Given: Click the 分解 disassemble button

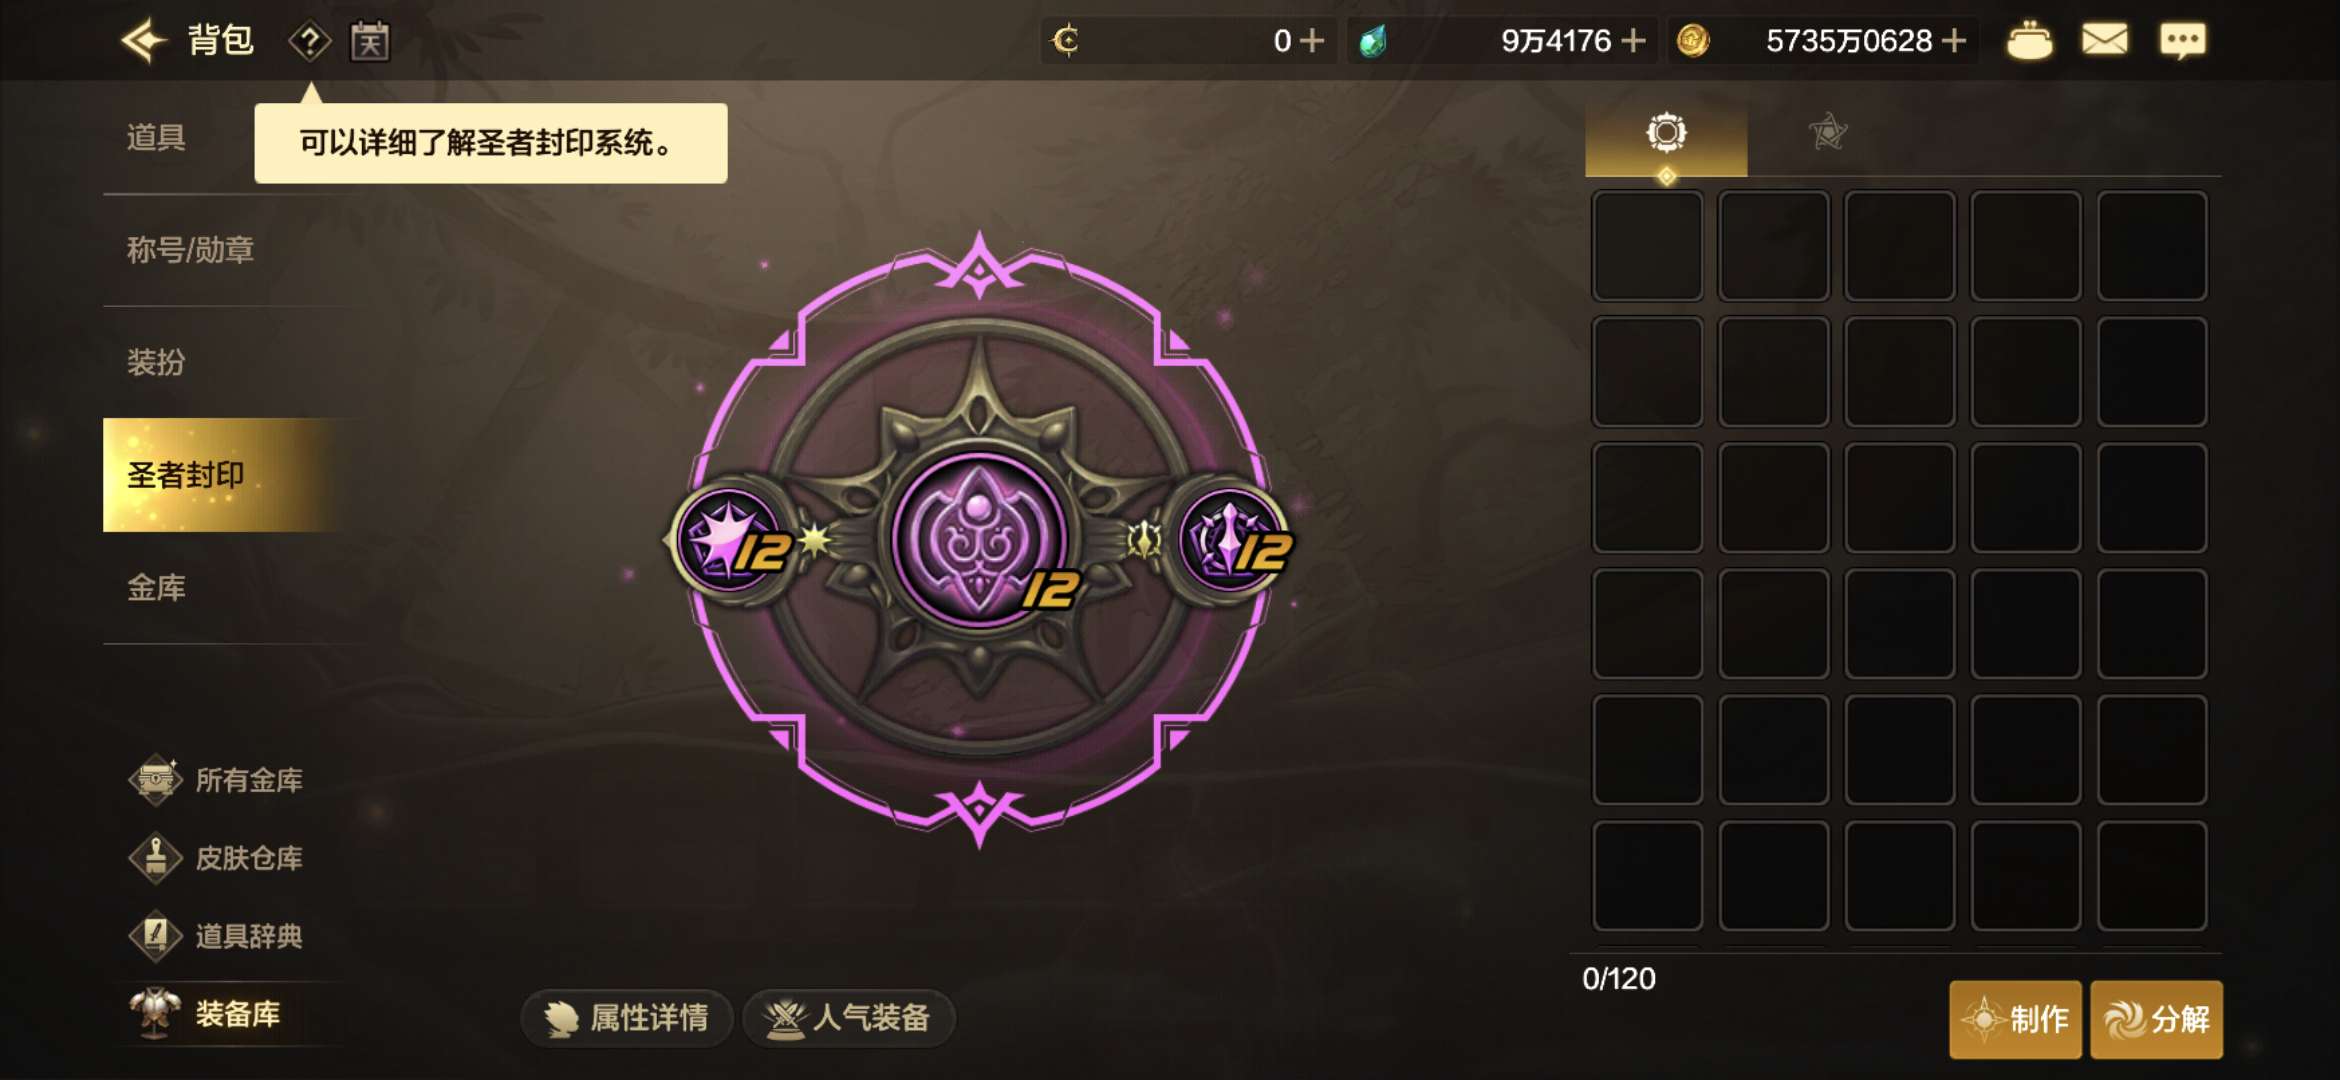Looking at the screenshot, I should pyautogui.click(x=2157, y=1019).
